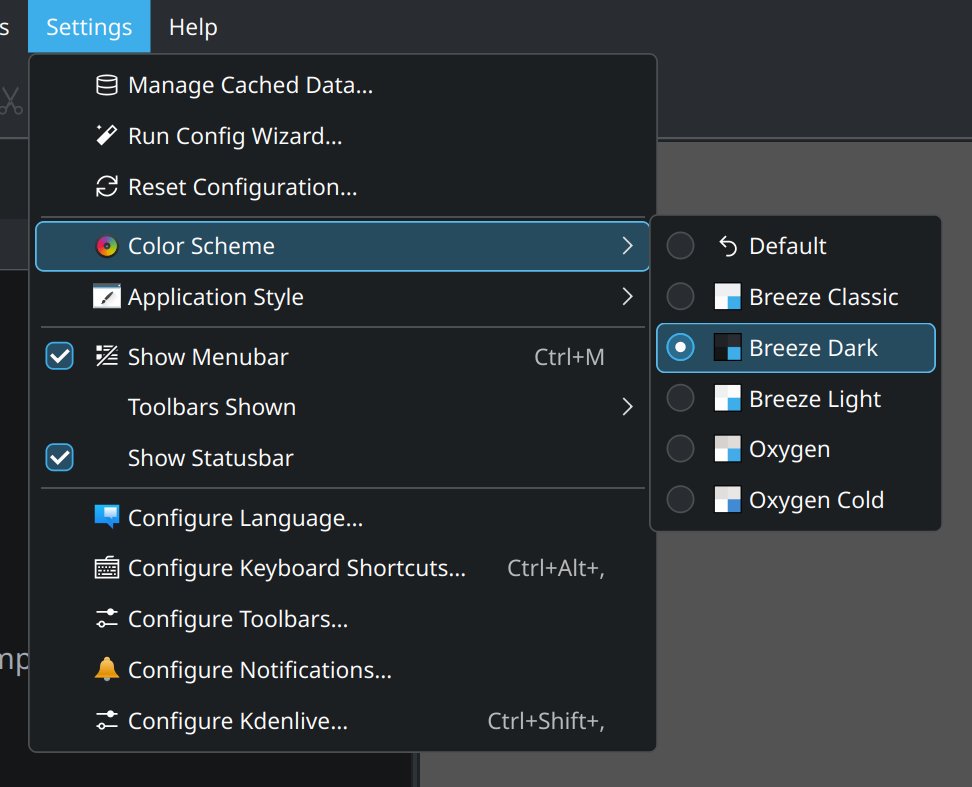This screenshot has width=972, height=787.
Task: Click the Toolbars Shown label
Action: [x=212, y=407]
